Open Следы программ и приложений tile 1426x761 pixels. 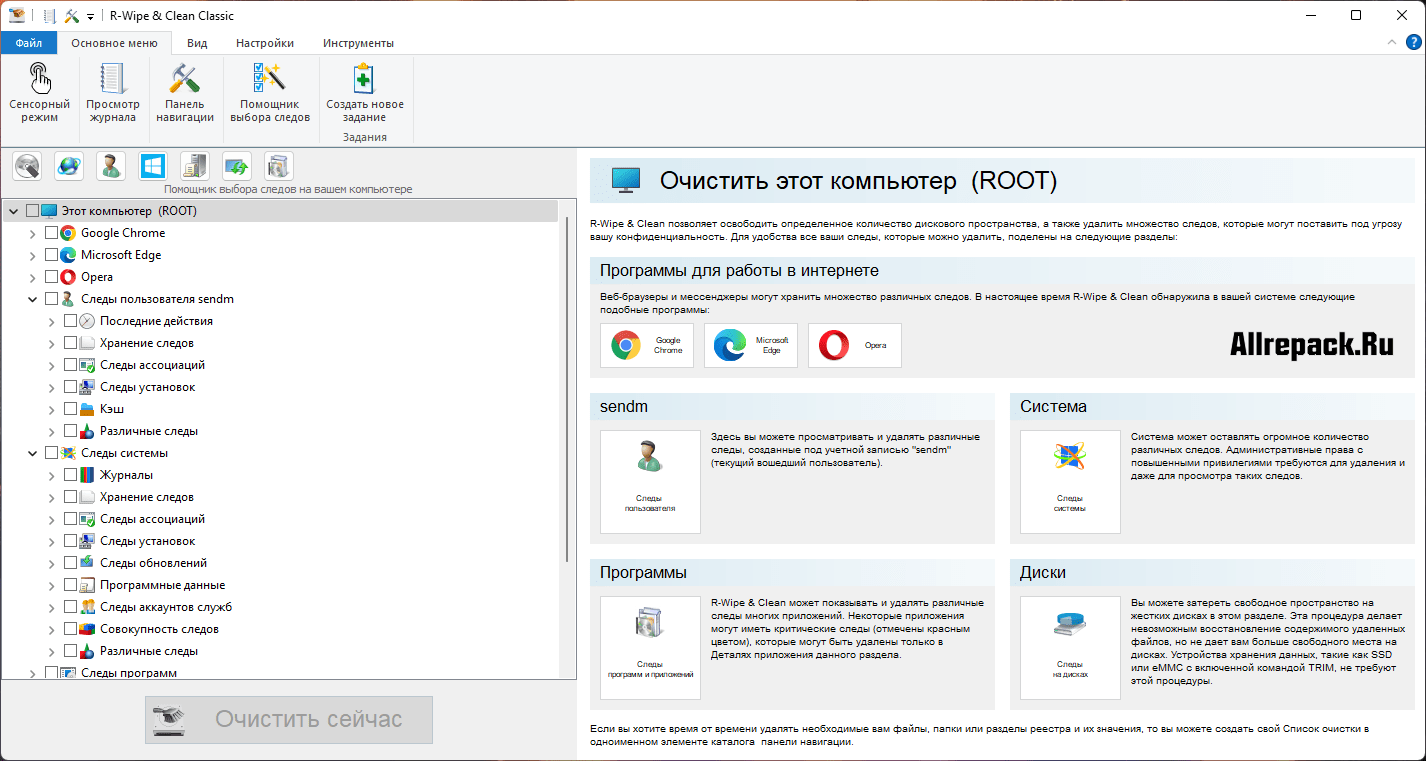coord(650,648)
